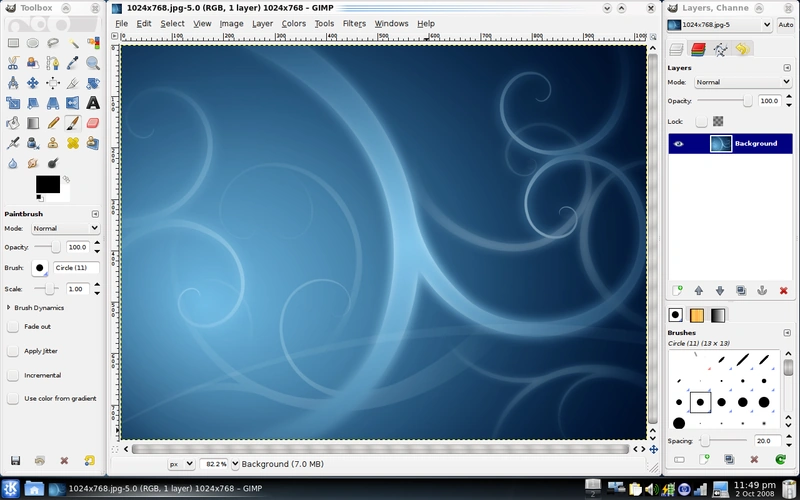This screenshot has height=500, width=800.
Task: Open the layer Mode dropdown showing Normal
Action: point(743,82)
